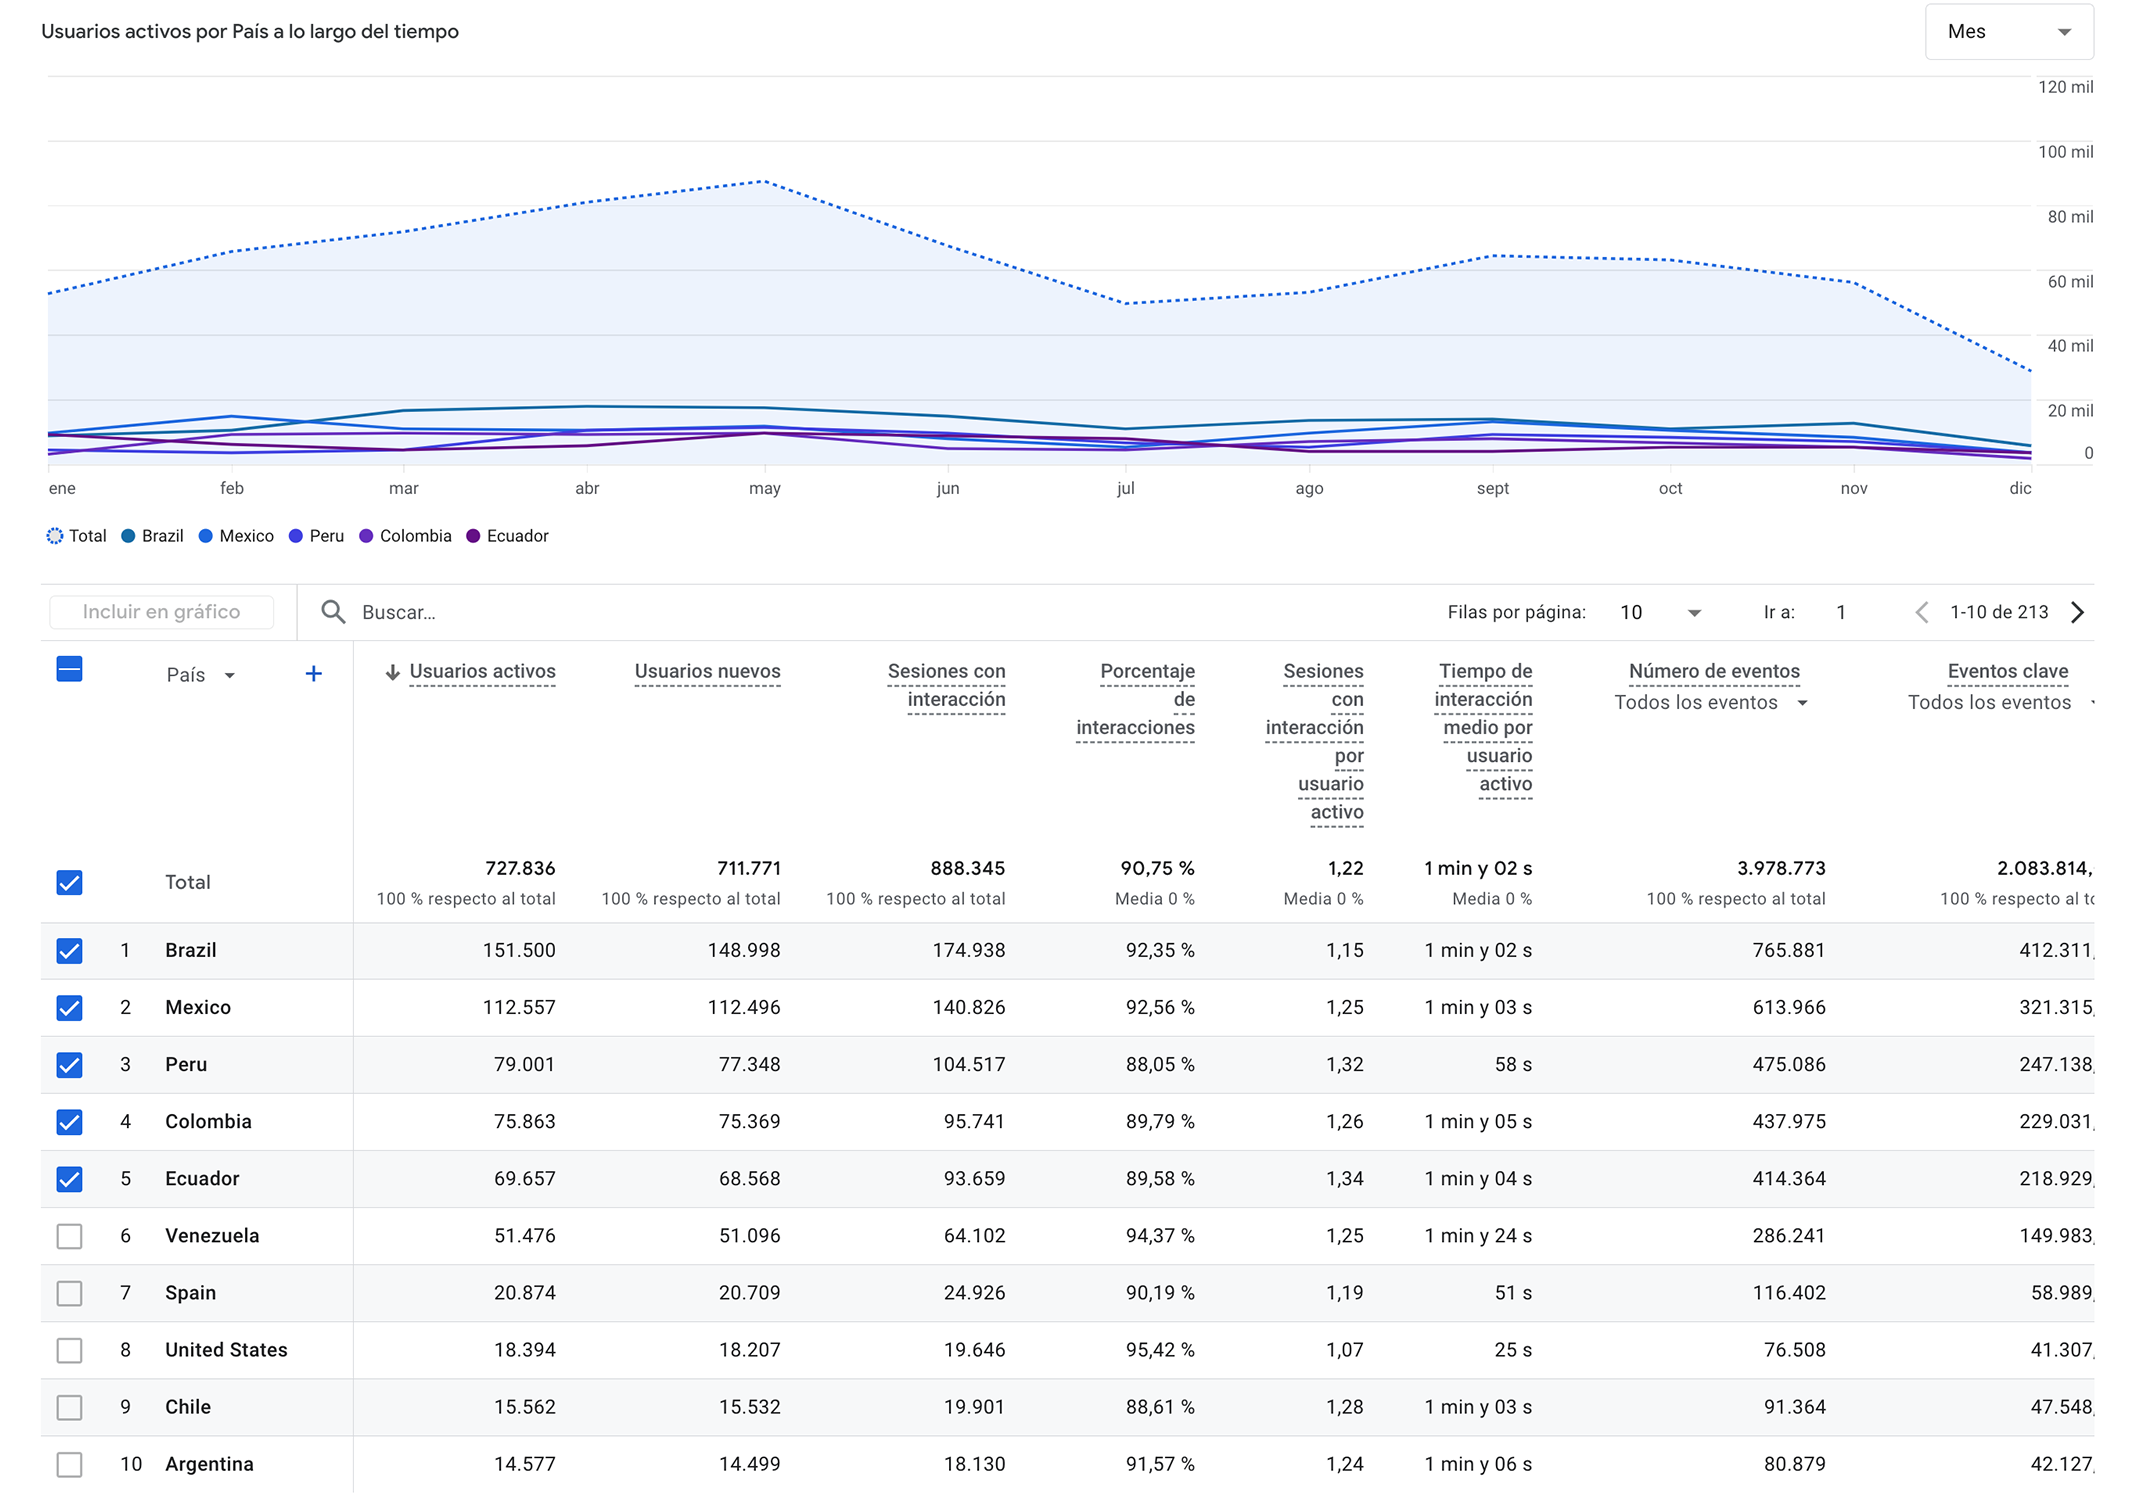Click the may tick label on chart

[x=765, y=489]
